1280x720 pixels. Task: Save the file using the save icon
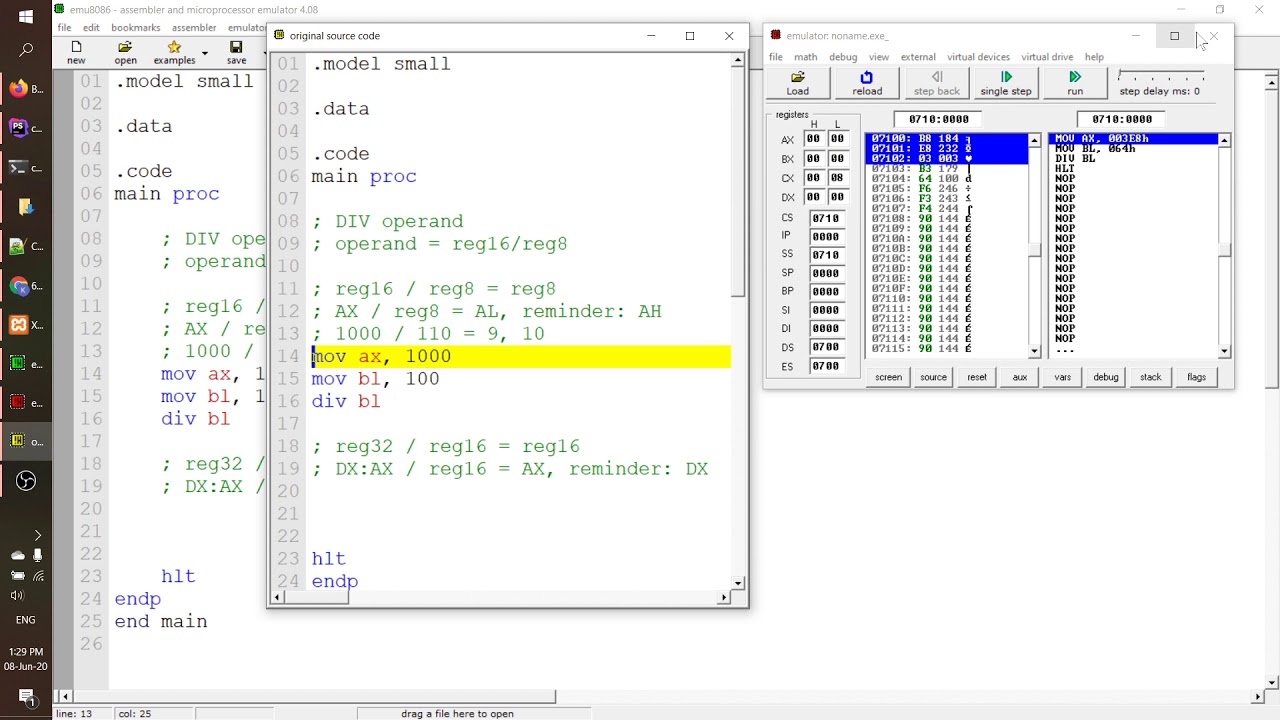(x=236, y=48)
